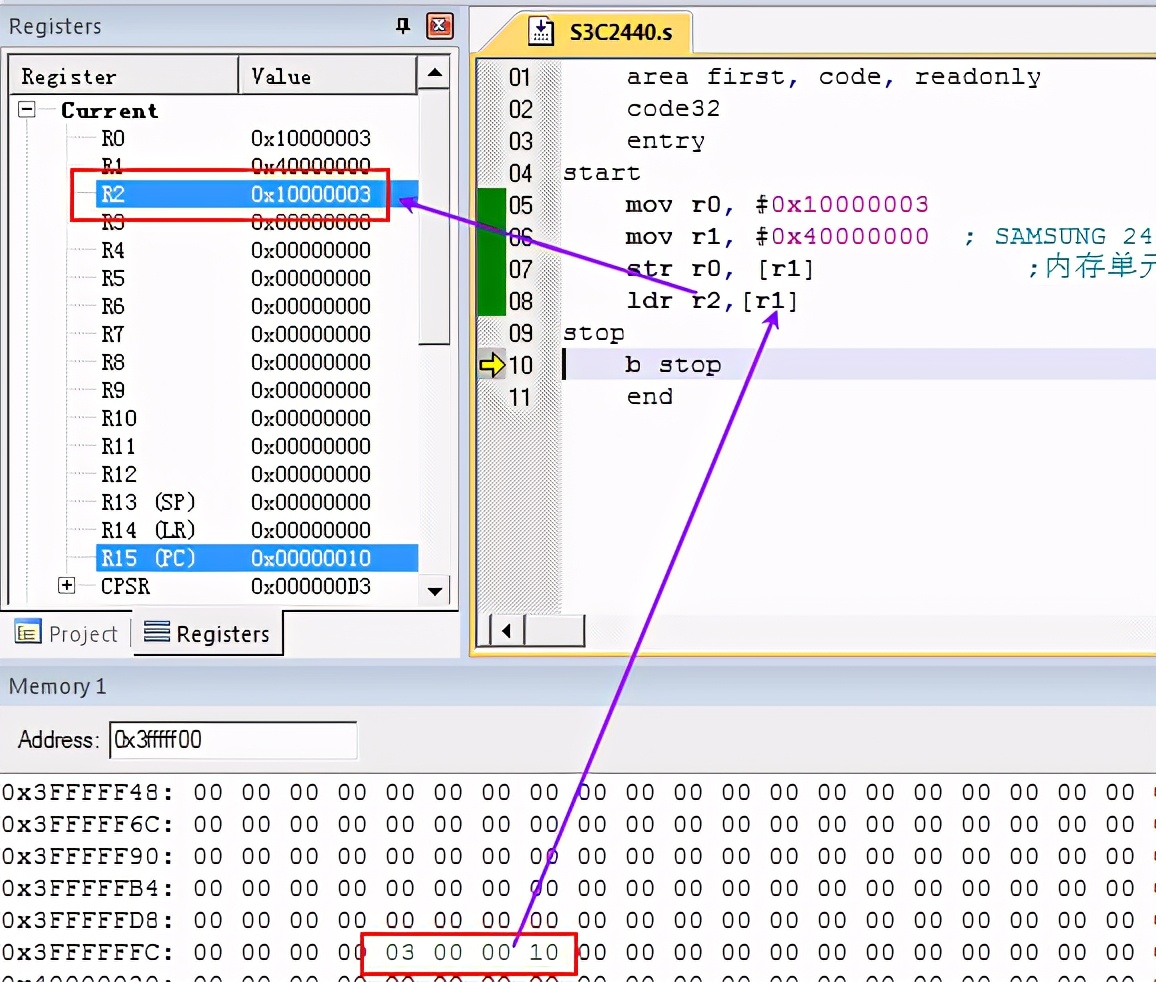Switch to the Project tab
This screenshot has height=982, width=1156.
68,634
